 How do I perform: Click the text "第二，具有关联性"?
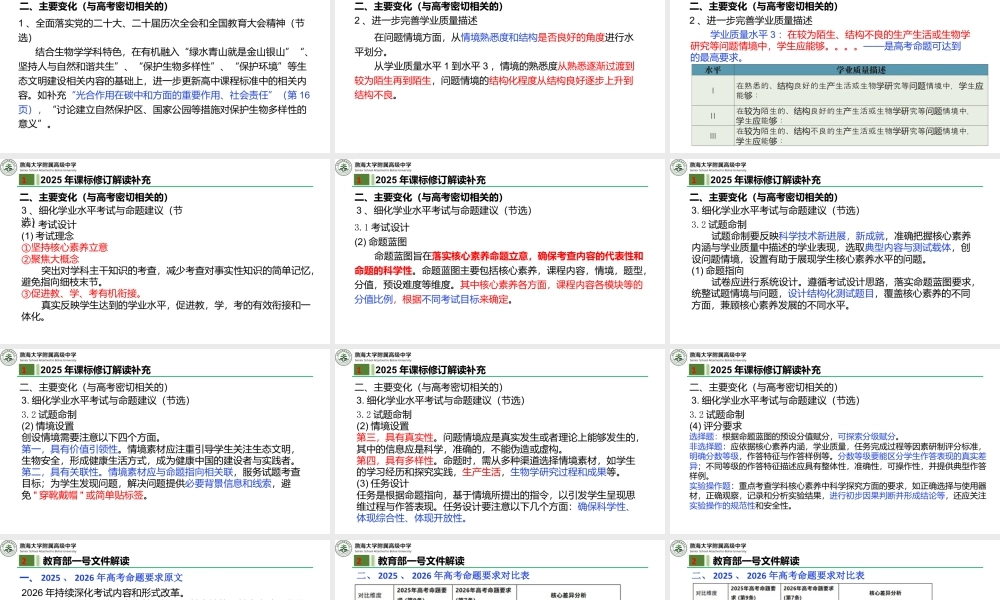60,472
